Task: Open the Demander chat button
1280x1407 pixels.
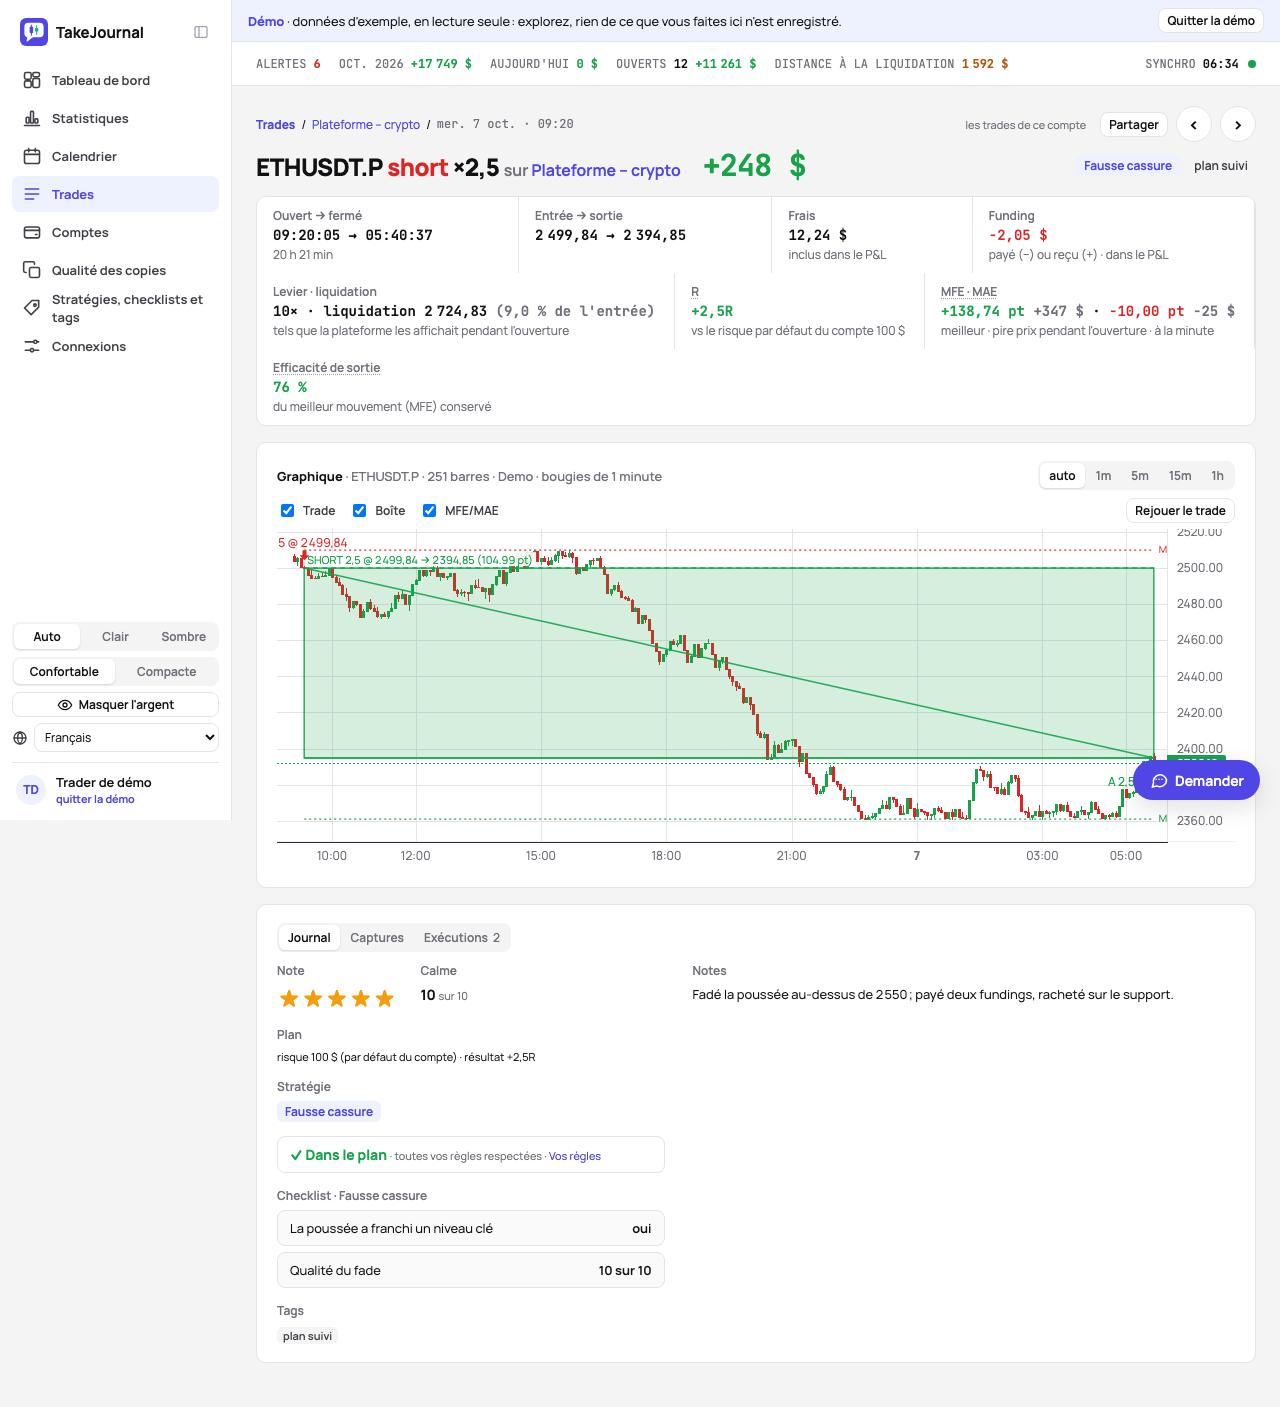Action: [x=1197, y=781]
